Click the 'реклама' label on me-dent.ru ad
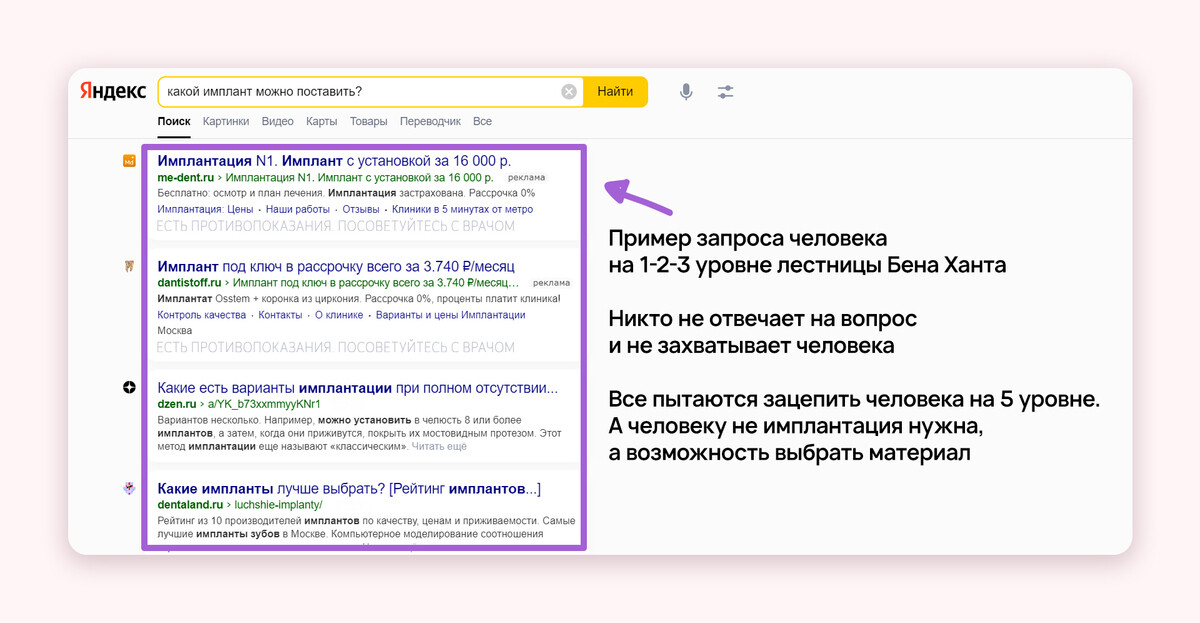The height and width of the screenshot is (623, 1200). coord(525,178)
